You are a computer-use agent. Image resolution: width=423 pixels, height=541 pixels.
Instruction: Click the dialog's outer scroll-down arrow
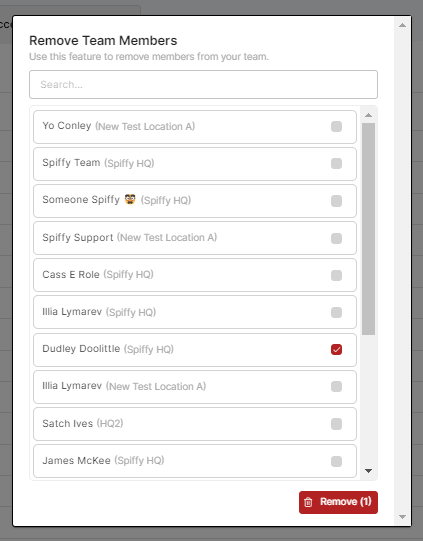[x=402, y=517]
